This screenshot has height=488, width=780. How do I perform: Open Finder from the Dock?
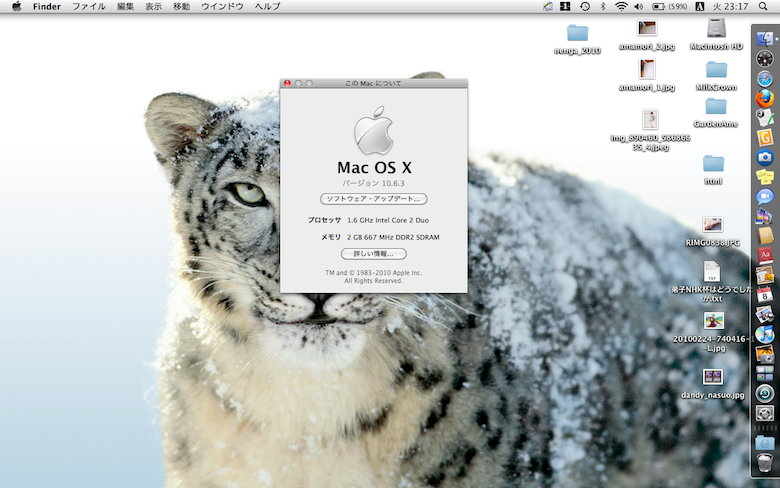point(765,39)
